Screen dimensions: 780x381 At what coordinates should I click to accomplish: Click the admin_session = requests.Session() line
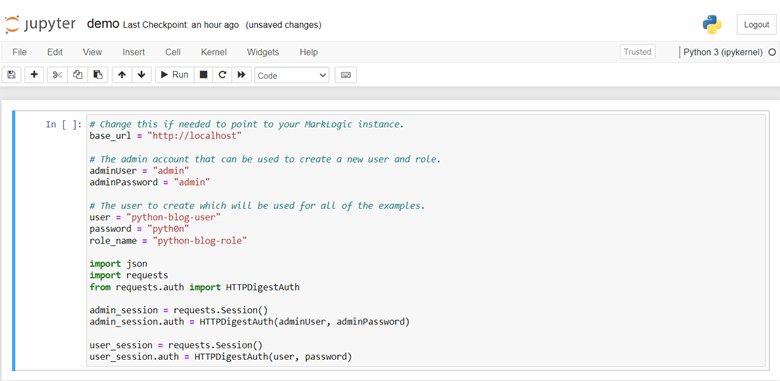point(179,310)
